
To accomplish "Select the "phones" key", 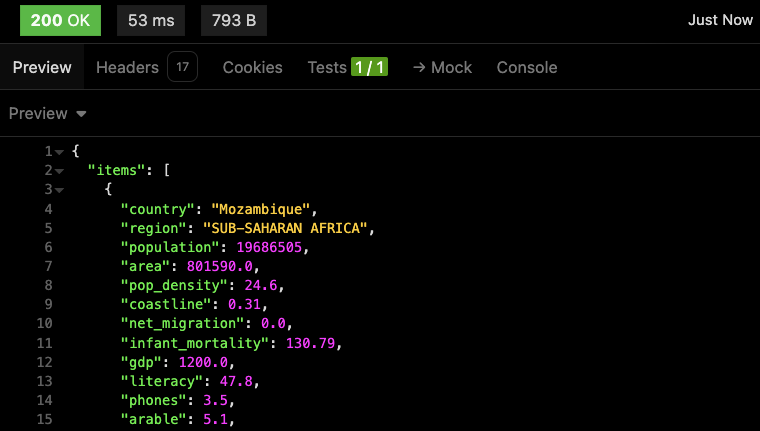I will (154, 400).
